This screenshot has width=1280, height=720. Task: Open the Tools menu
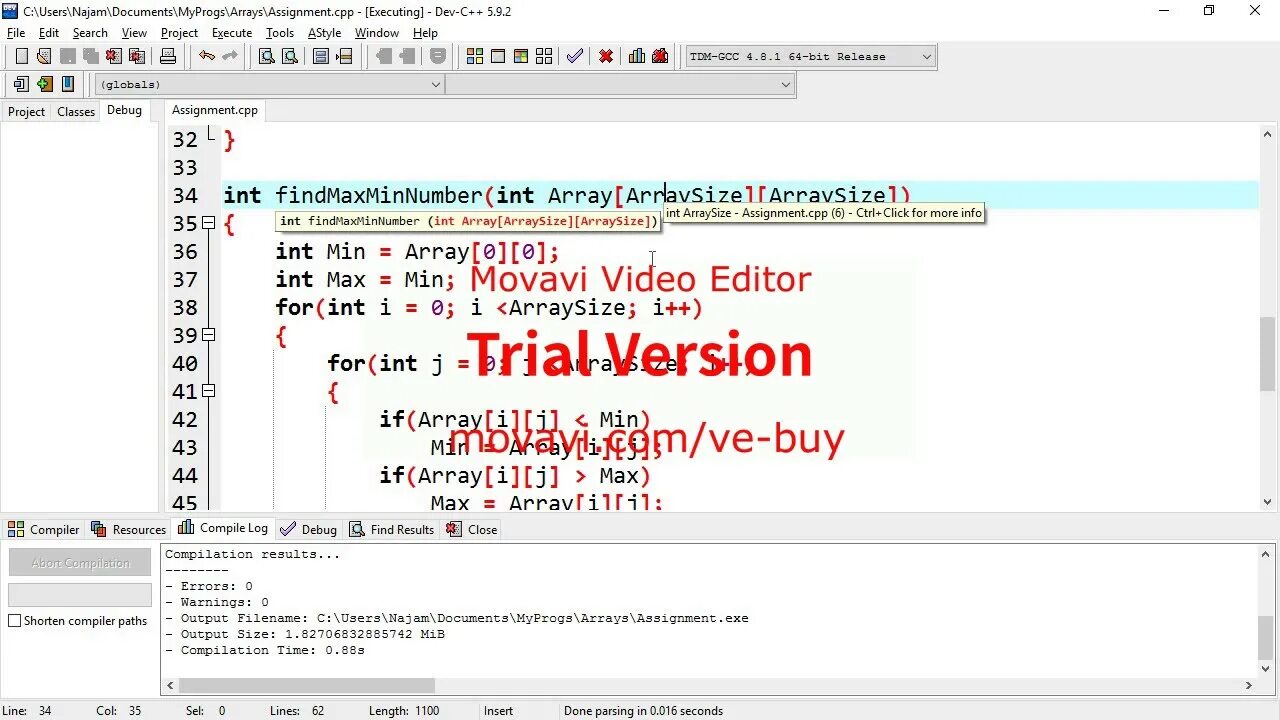pyautogui.click(x=280, y=33)
